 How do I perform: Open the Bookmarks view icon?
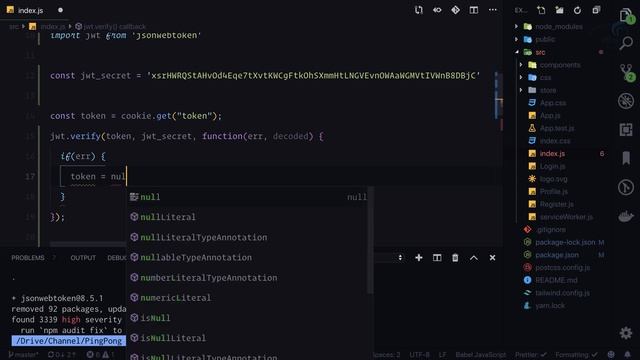click(x=626, y=158)
